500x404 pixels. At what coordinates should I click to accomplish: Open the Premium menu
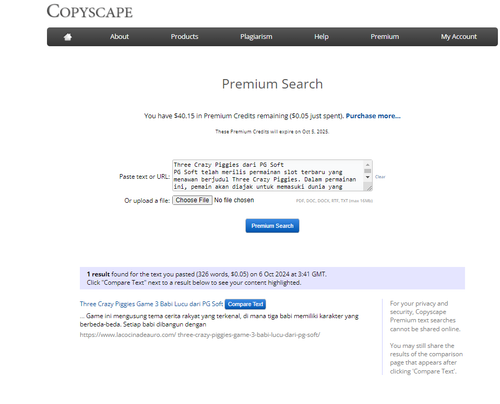pos(385,37)
